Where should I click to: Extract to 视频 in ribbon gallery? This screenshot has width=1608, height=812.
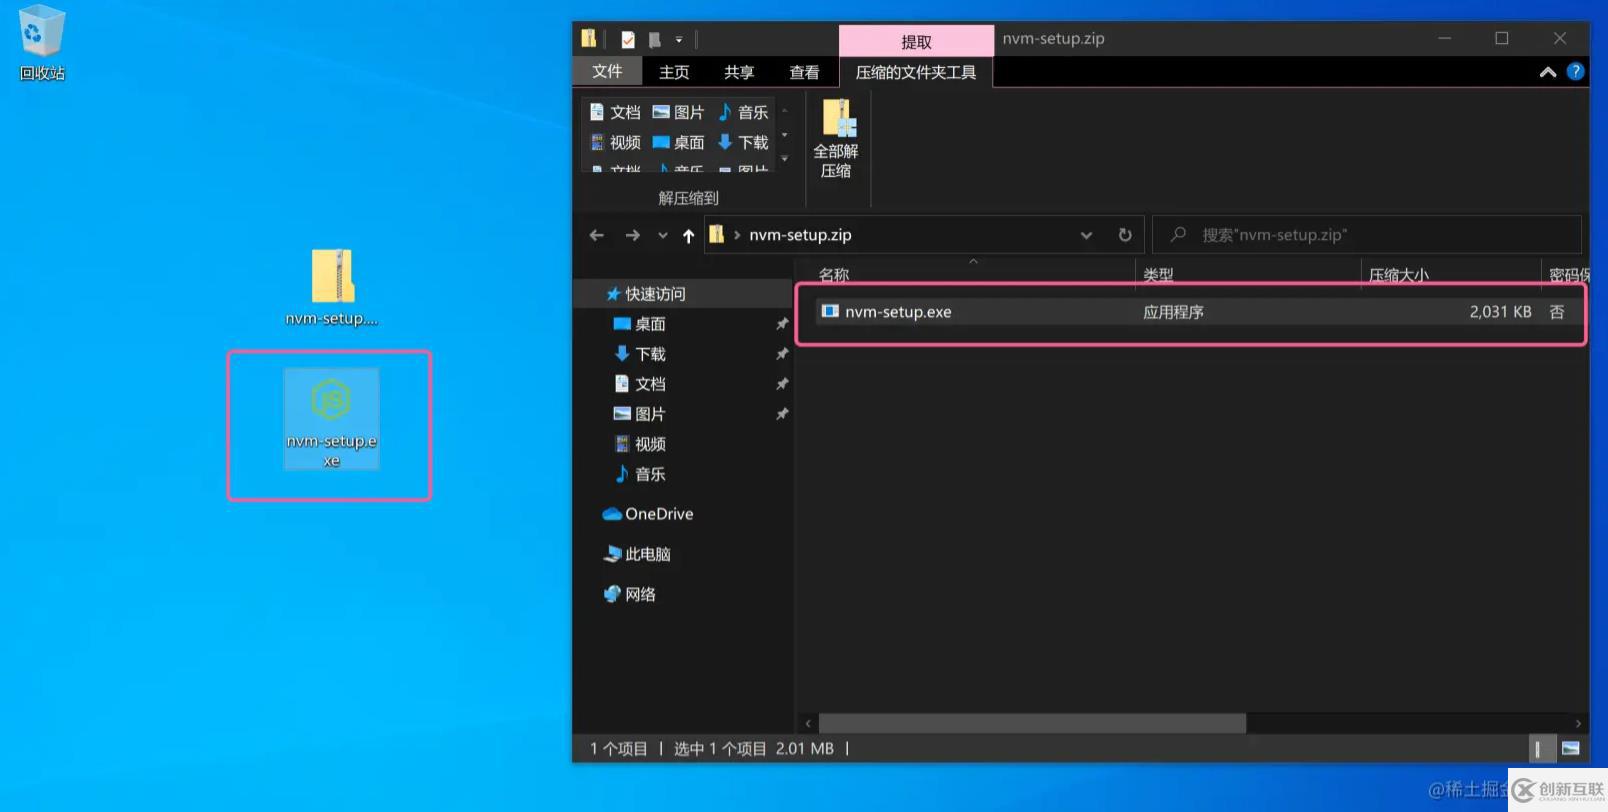click(615, 142)
